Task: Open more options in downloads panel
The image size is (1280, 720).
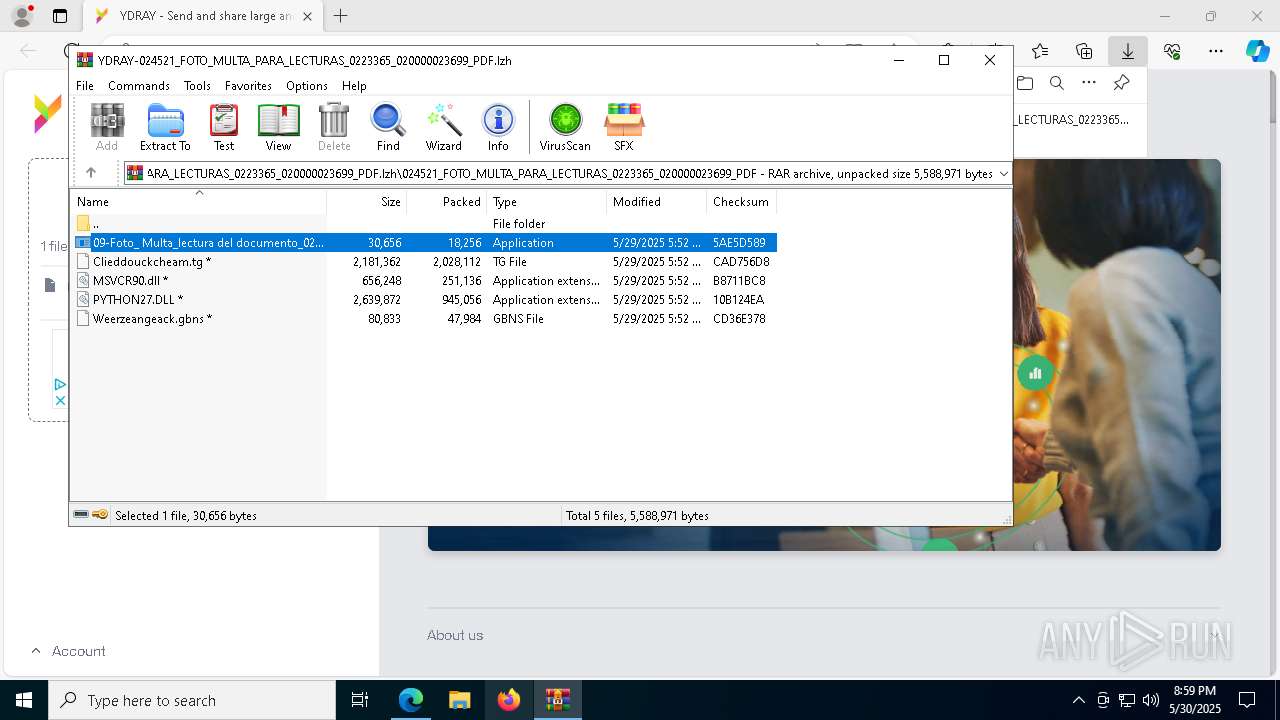Action: pos(1089,83)
